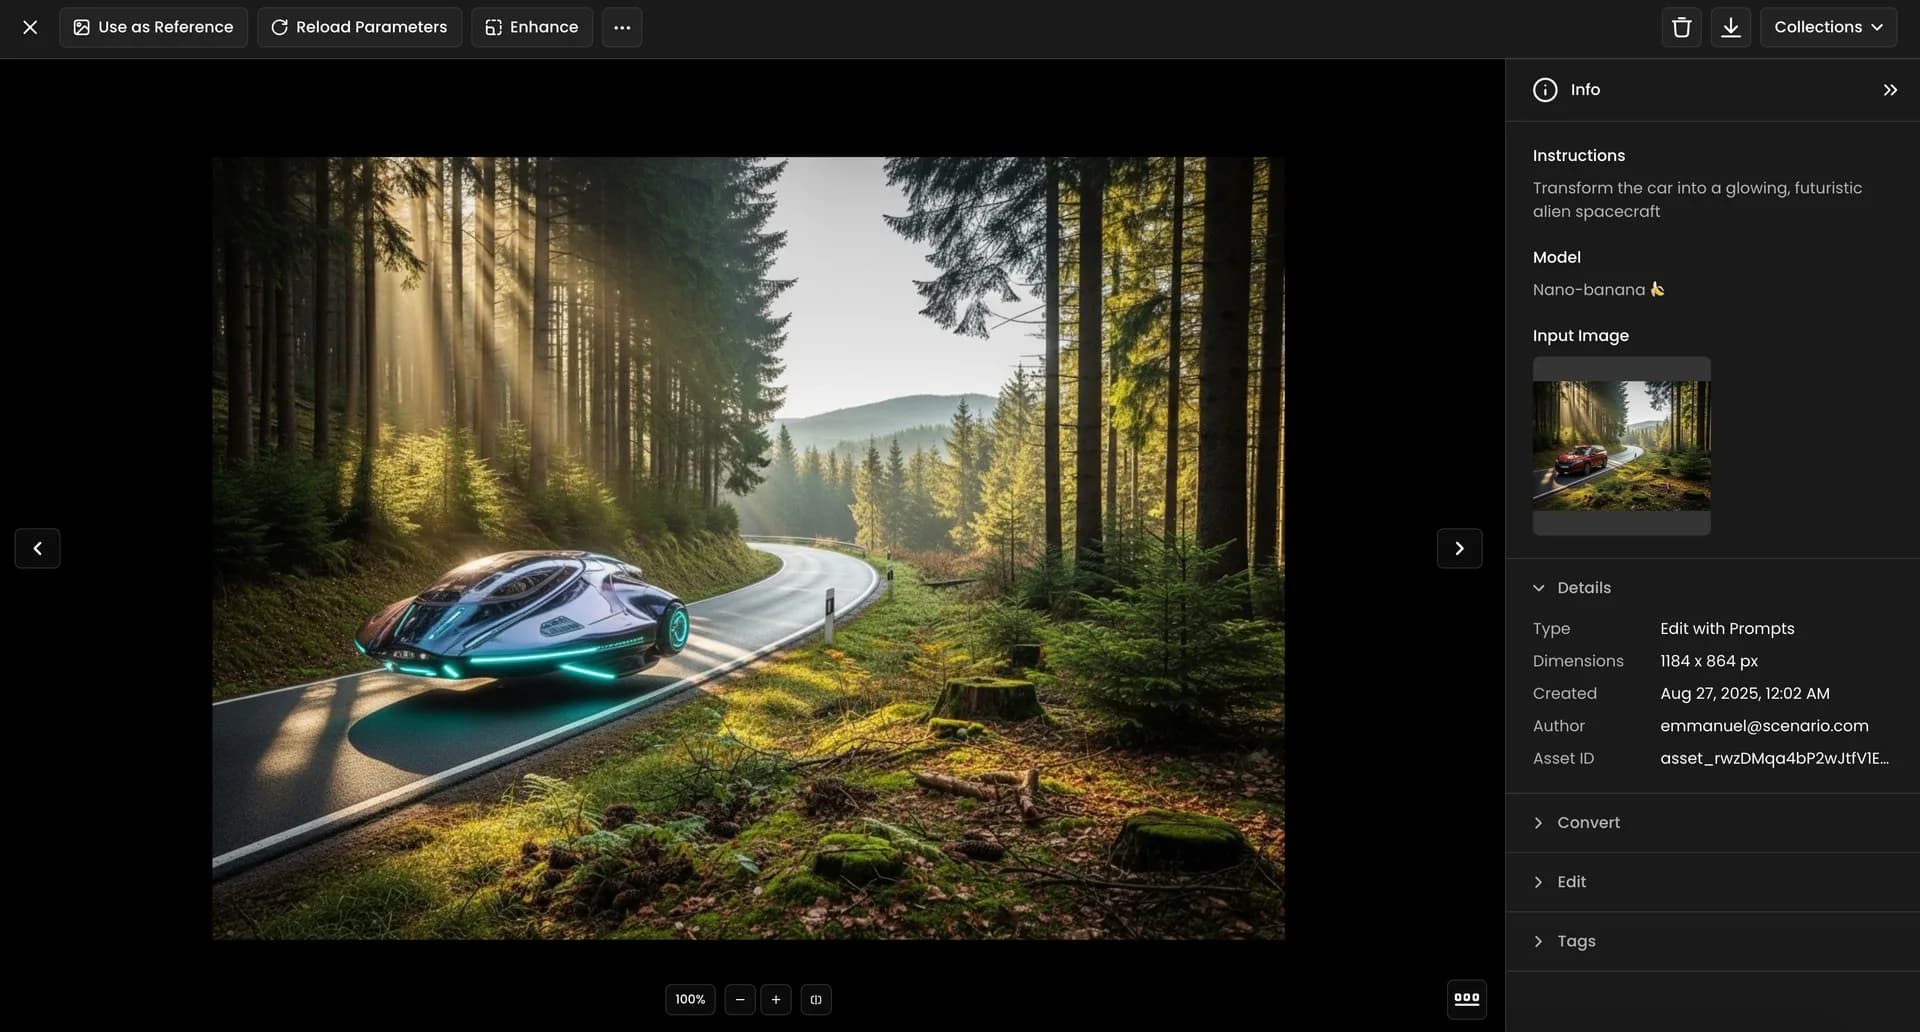The image size is (1920, 1032).
Task: Click Use as Reference
Action: [152, 27]
